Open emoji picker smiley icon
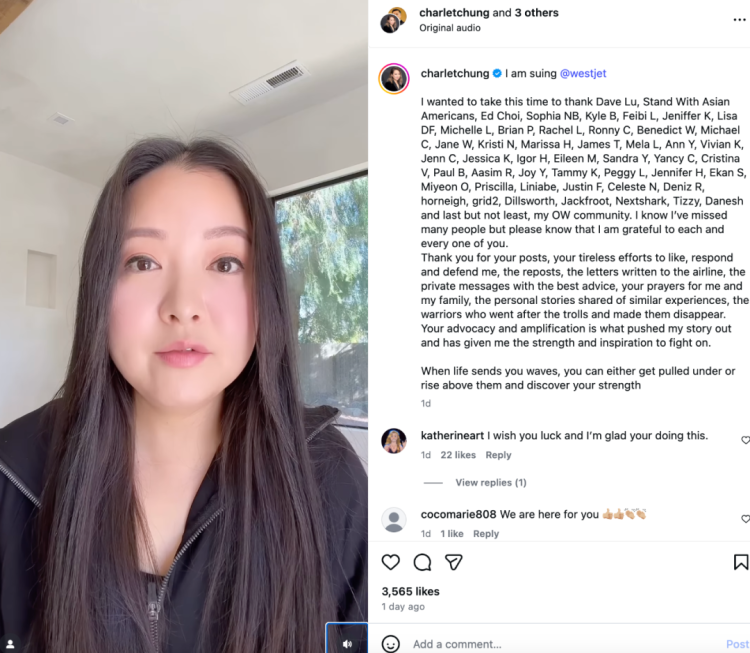 pos(391,643)
